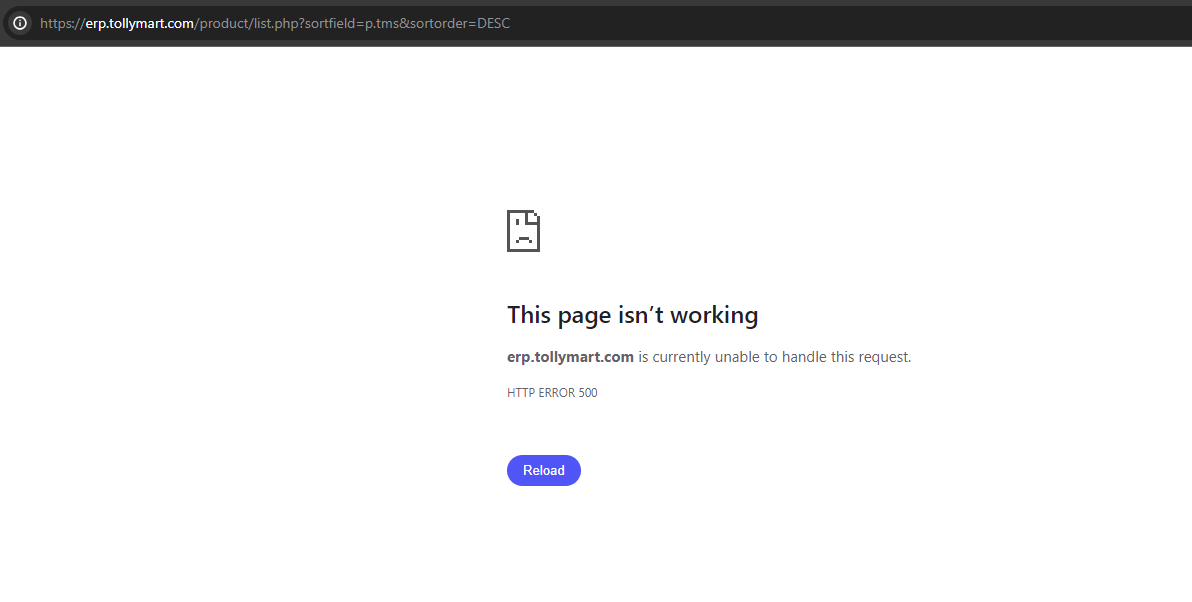
Task: Click the Reload button
Action: pos(544,471)
